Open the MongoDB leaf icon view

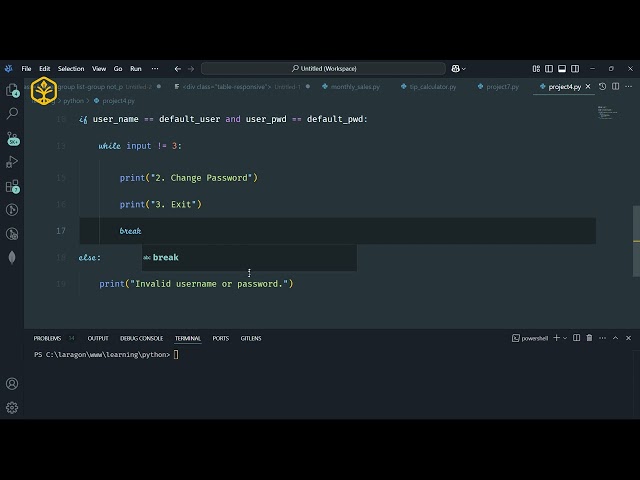[x=12, y=258]
